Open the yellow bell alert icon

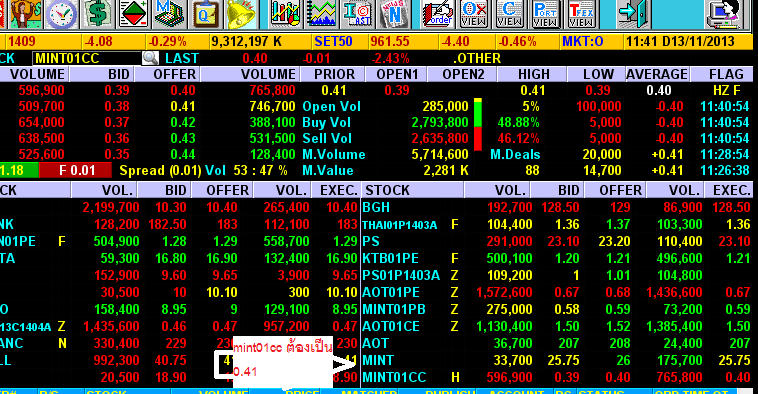(240, 14)
